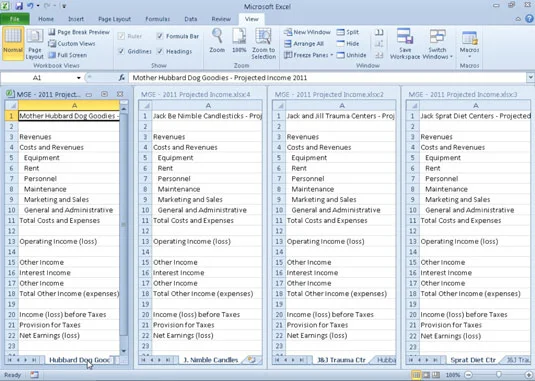
Task: Click scroll down arrow in first window
Action: [x=124, y=351]
